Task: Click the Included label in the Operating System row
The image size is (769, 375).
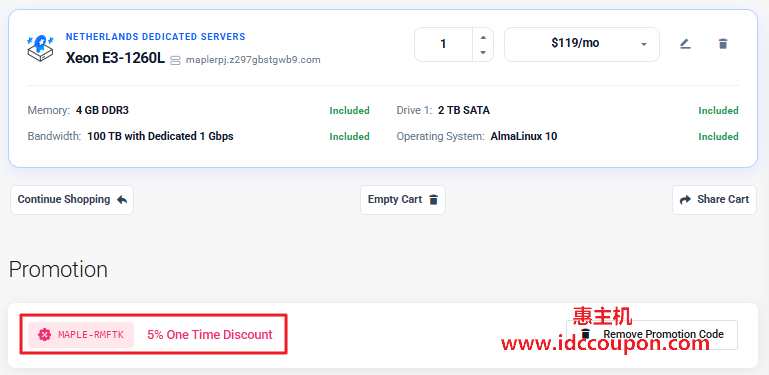Action: tap(718, 137)
